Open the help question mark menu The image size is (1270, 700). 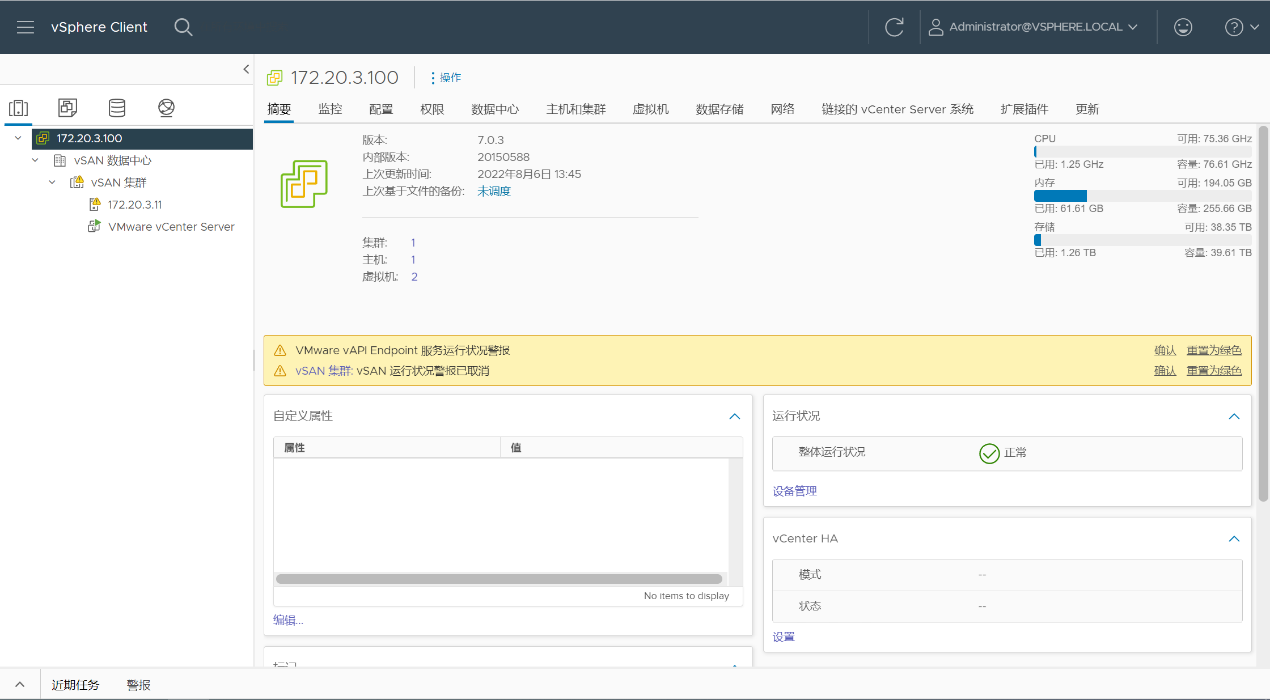point(1242,28)
